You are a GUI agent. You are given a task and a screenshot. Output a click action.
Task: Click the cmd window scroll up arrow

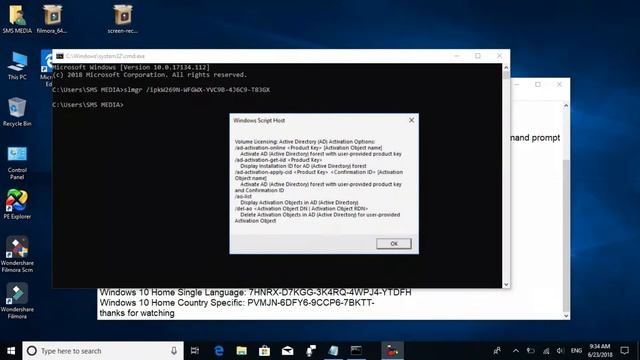(506, 68)
